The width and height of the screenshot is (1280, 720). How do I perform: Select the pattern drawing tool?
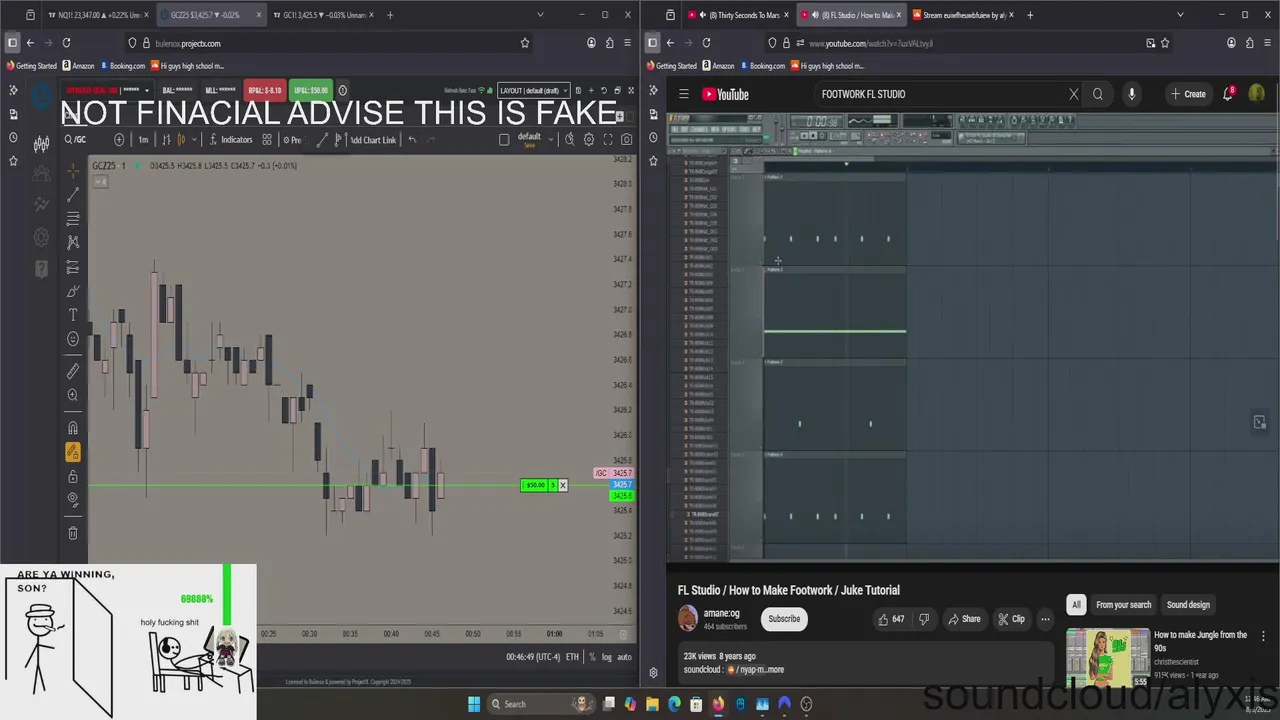[x=73, y=242]
